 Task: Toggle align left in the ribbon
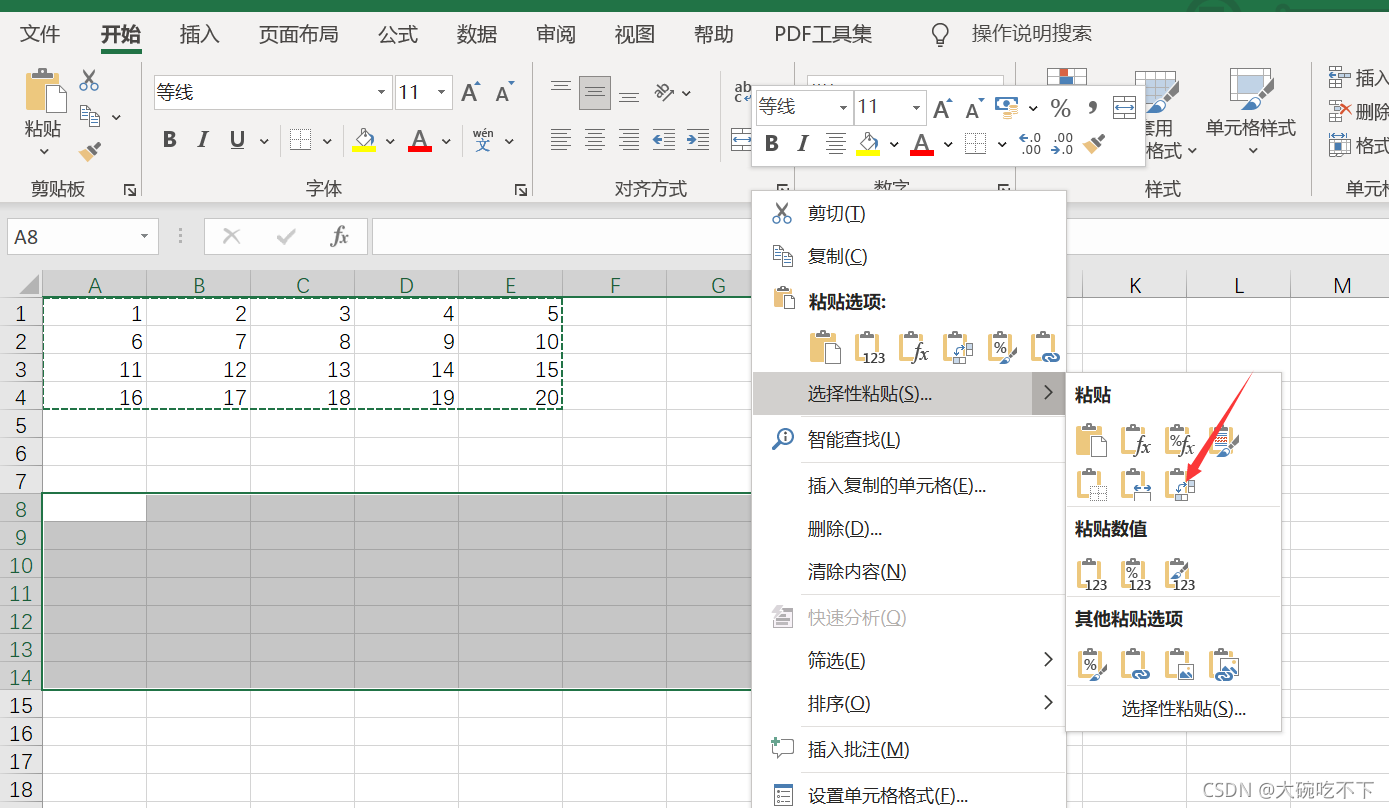tap(561, 140)
